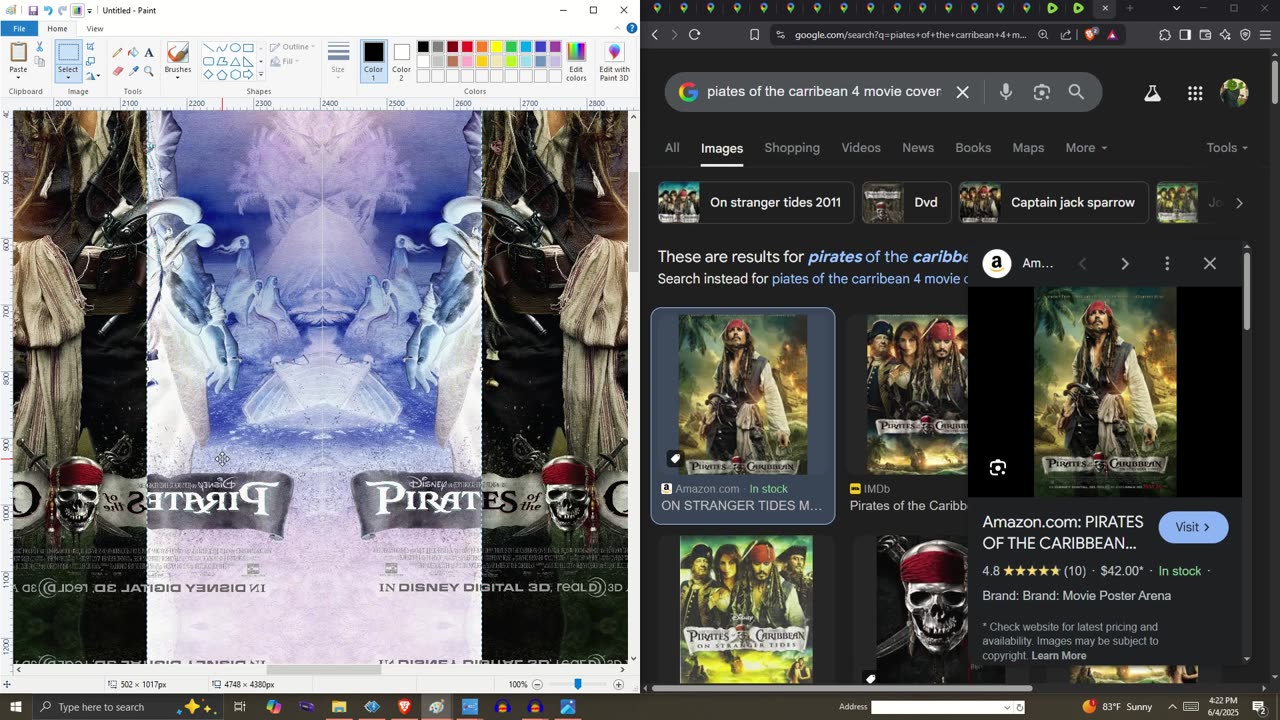This screenshot has height=720, width=1280.
Task: Click the browser address bar URL
Action: (911, 35)
